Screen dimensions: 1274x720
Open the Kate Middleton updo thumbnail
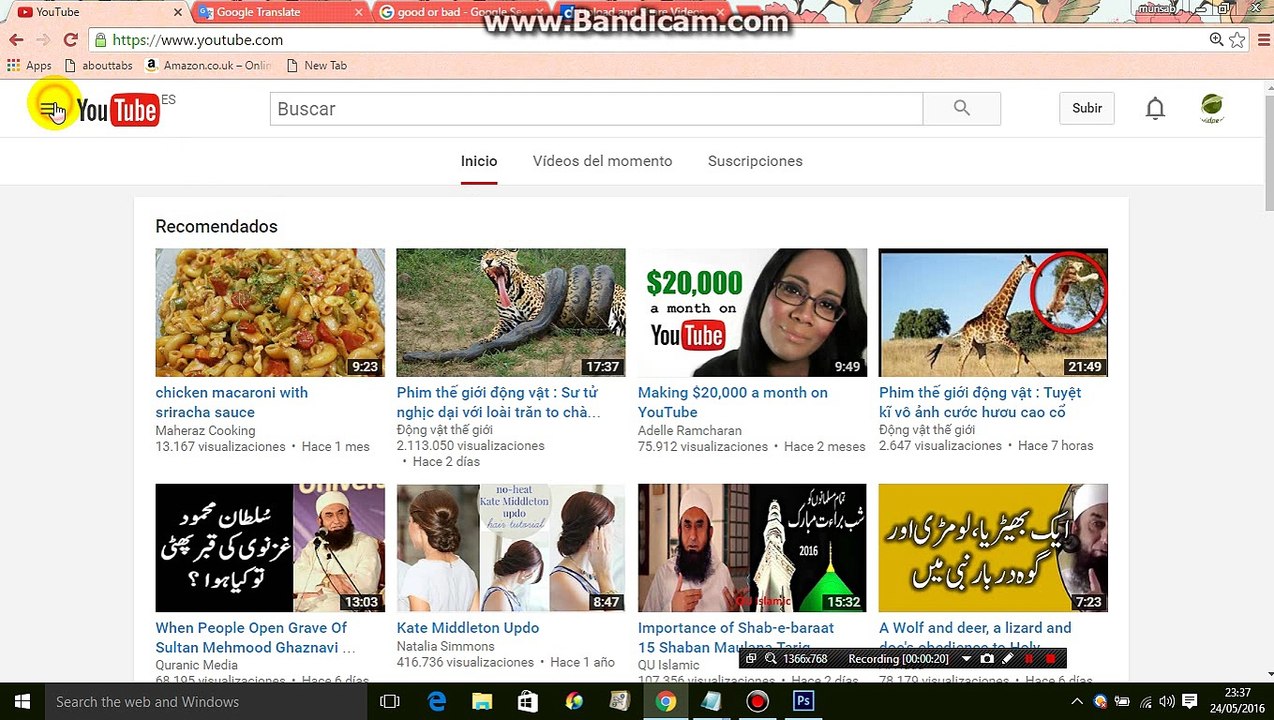pyautogui.click(x=511, y=548)
